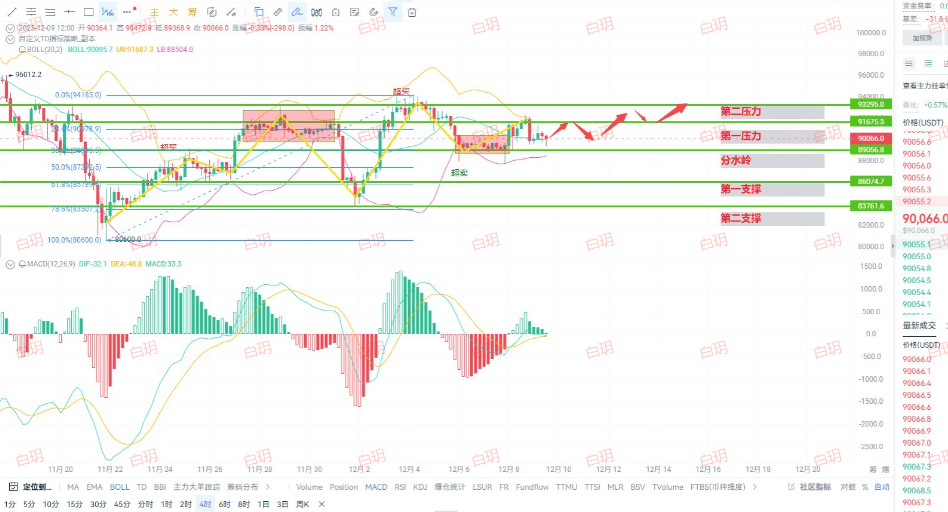Image resolution: width=948 pixels, height=512 pixels.
Task: Click the 86074.7 support price label
Action: pos(871,181)
